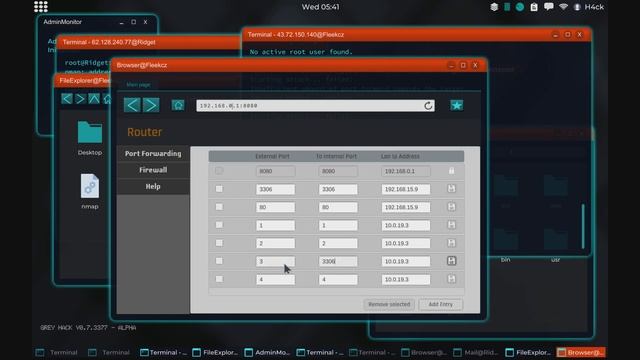
Task: Focus the AdminMonitor window title
Action: [x=62, y=22]
